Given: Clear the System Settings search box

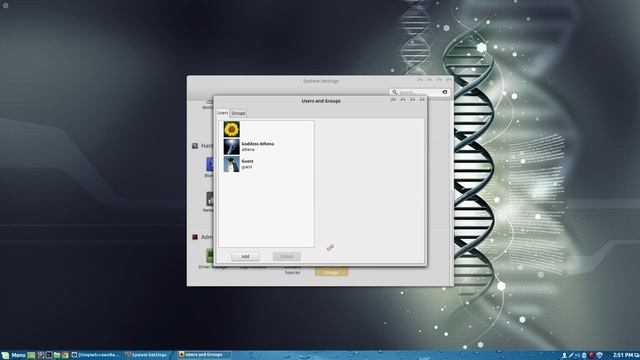Looking at the screenshot, I should 445,92.
